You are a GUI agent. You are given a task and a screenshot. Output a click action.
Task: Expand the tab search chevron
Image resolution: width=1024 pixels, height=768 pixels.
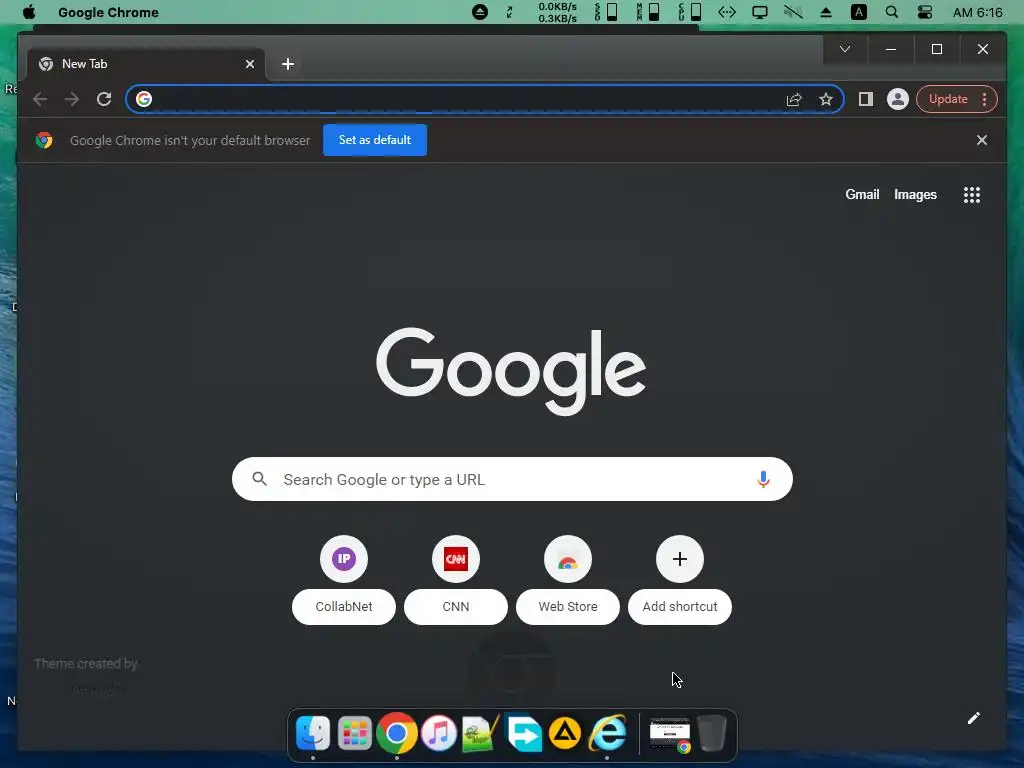(844, 49)
